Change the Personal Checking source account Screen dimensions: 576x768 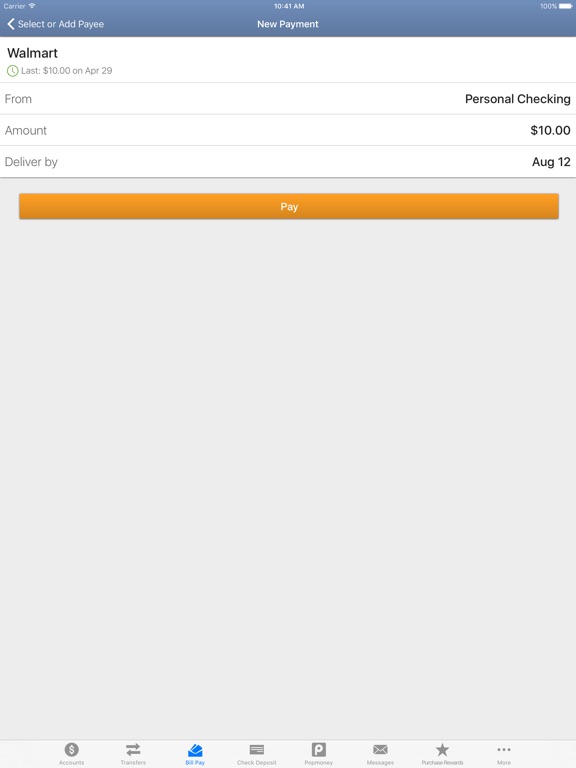click(x=518, y=99)
